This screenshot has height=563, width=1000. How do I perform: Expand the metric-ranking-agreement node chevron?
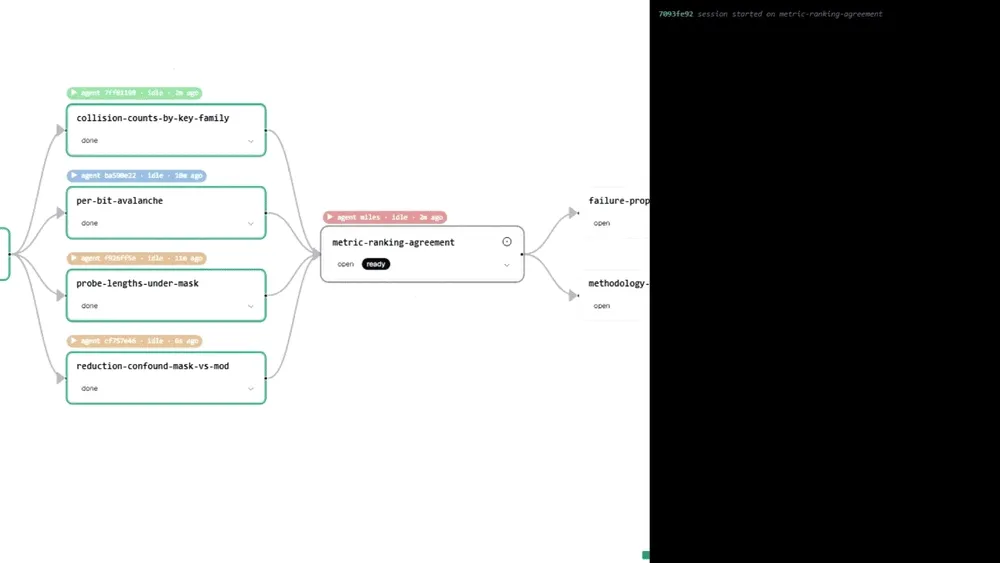(507, 265)
